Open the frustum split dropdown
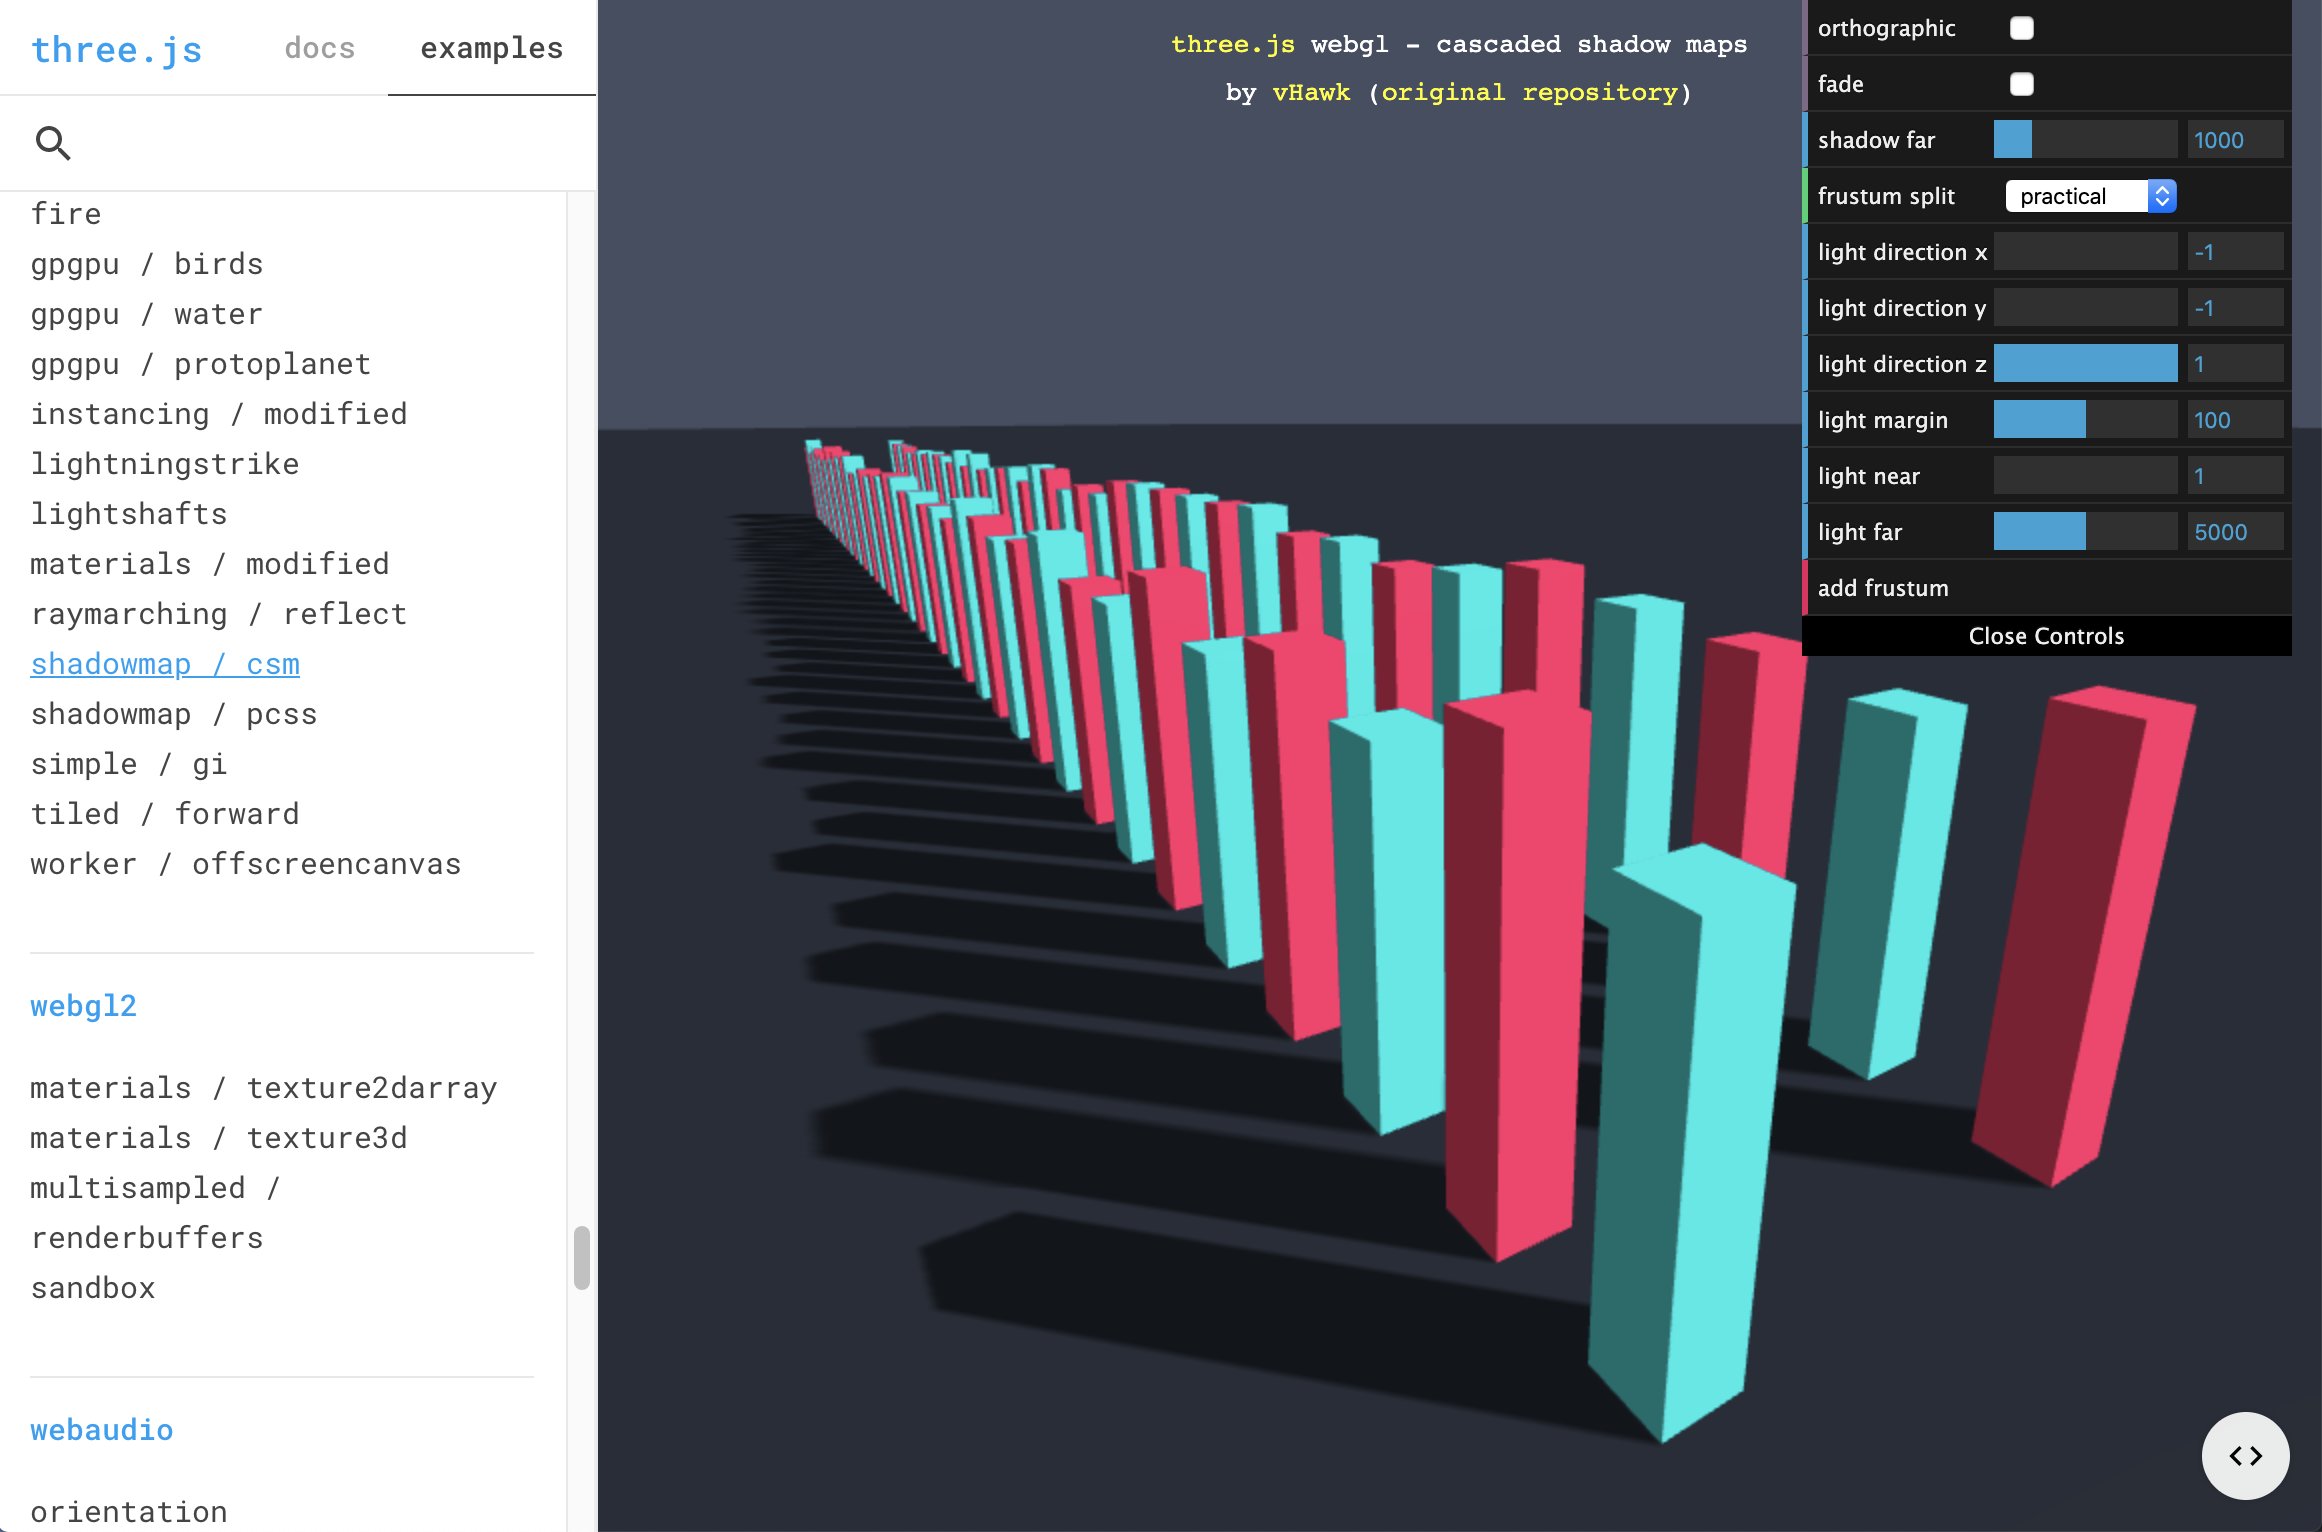This screenshot has width=2322, height=1532. [x=2090, y=196]
